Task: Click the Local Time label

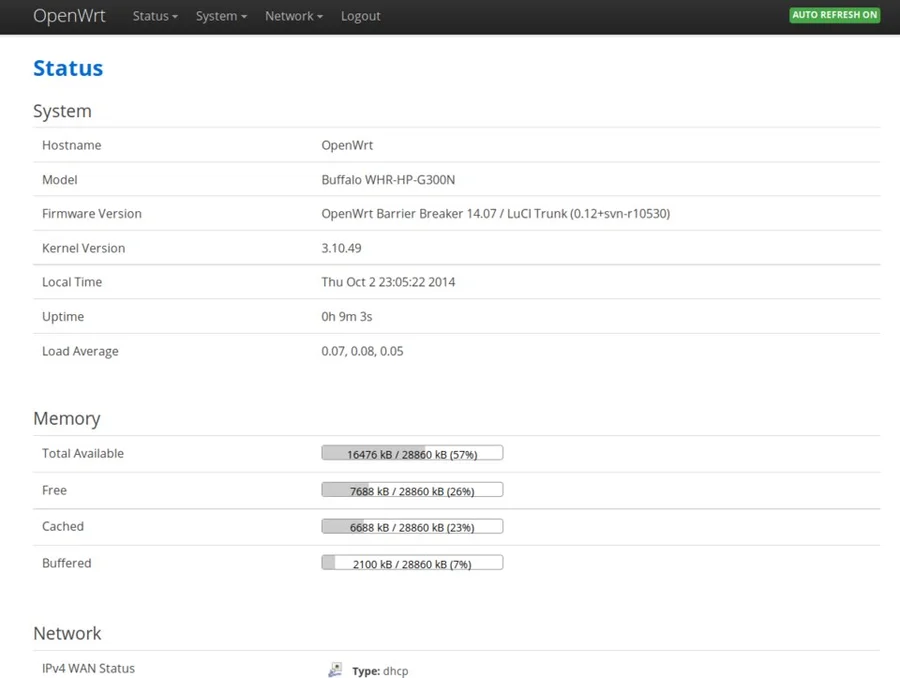Action: point(72,282)
